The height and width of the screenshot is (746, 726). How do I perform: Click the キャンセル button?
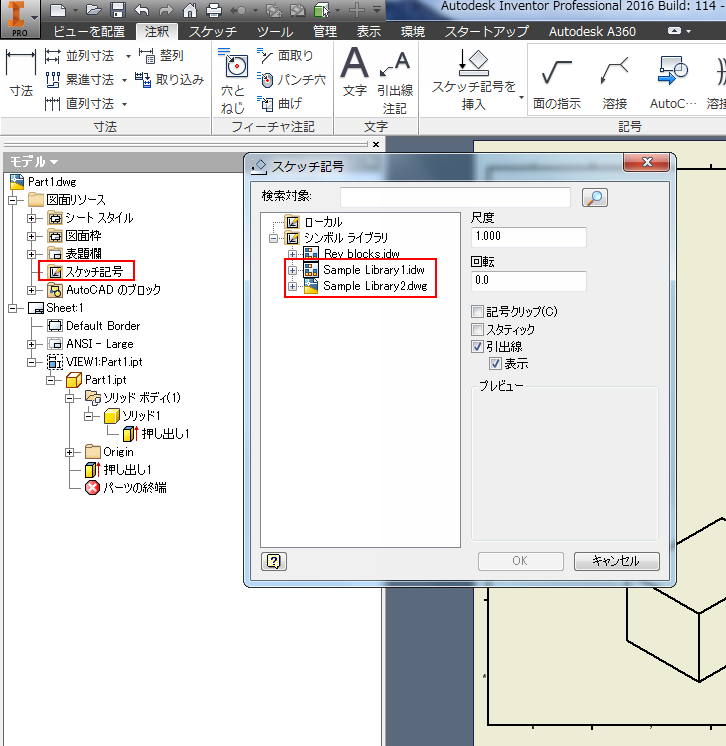pyautogui.click(x=617, y=561)
